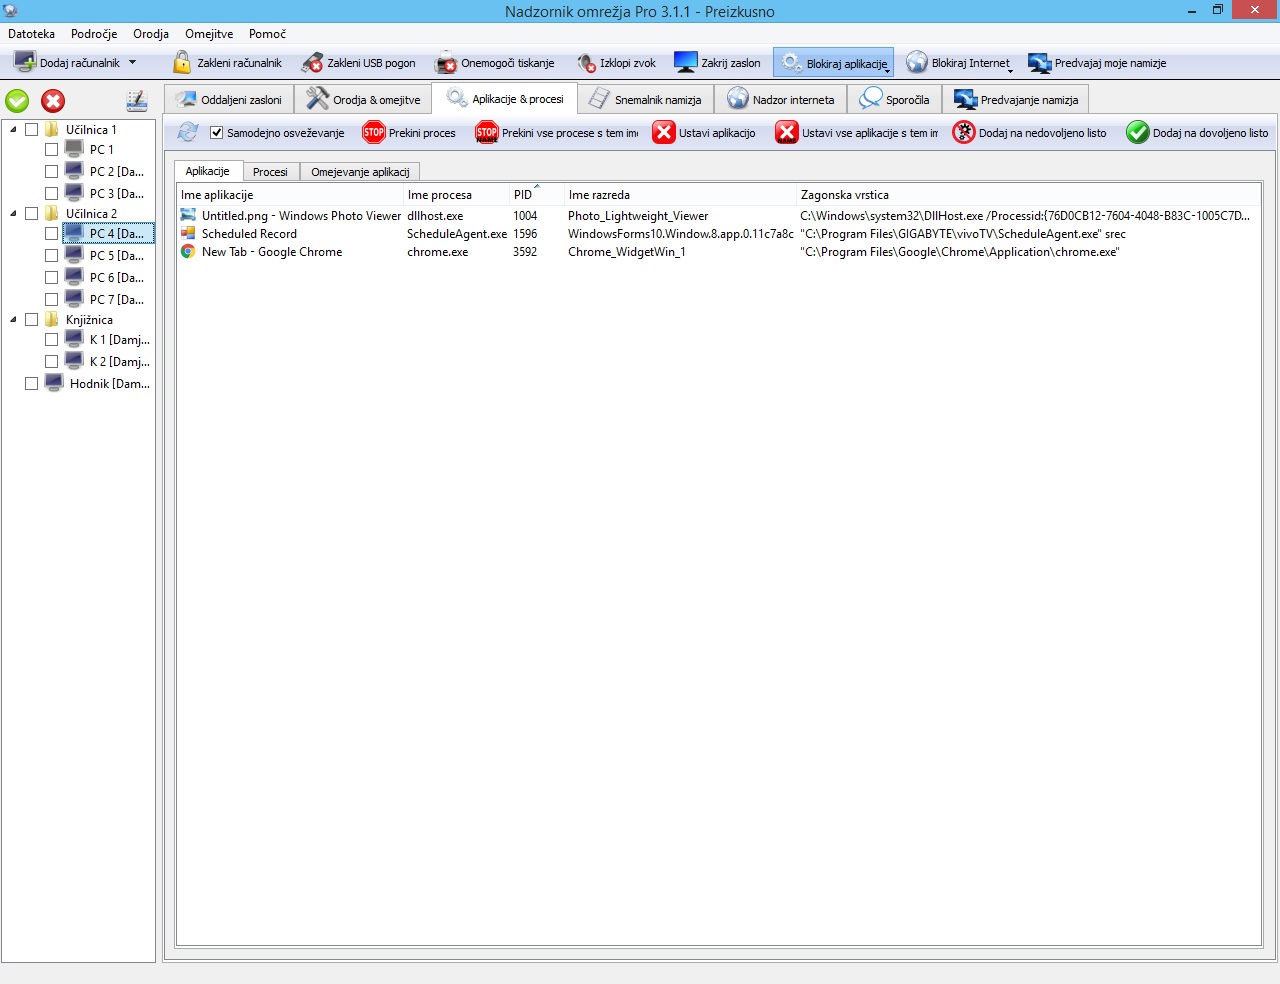Image resolution: width=1280 pixels, height=984 pixels.
Task: Uncheck Samodejno osveževanje checkbox
Action: click(x=216, y=133)
